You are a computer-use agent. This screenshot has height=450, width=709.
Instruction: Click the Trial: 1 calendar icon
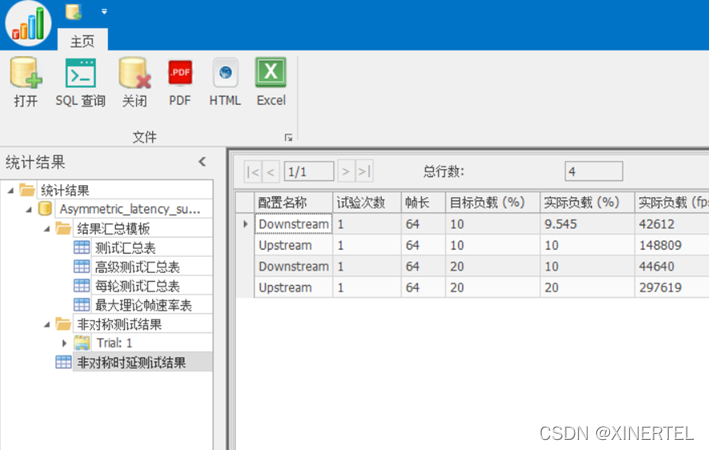pos(82,343)
